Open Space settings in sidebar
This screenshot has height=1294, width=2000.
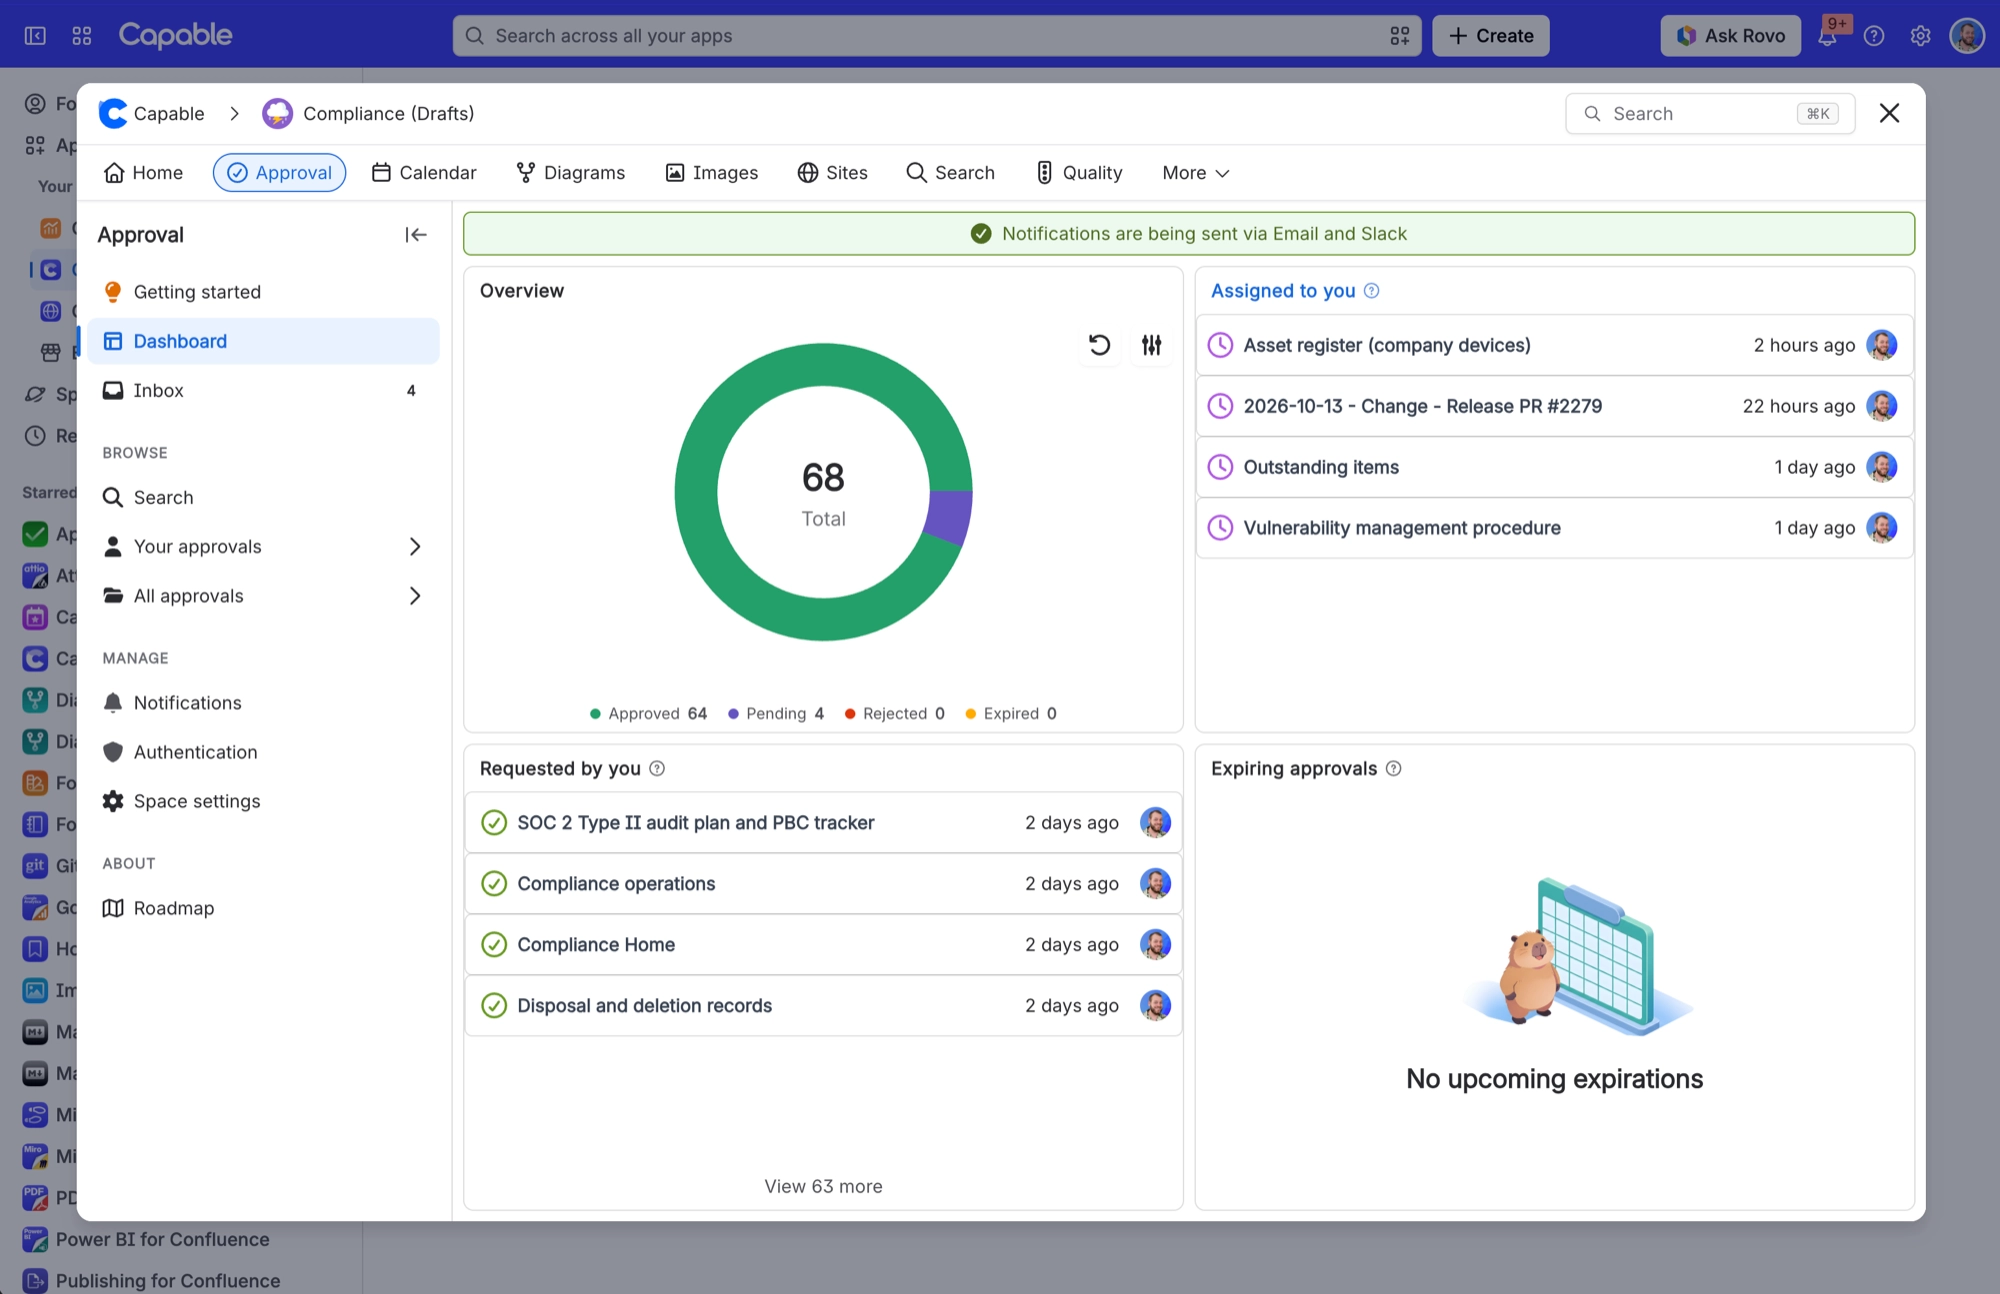(263, 801)
